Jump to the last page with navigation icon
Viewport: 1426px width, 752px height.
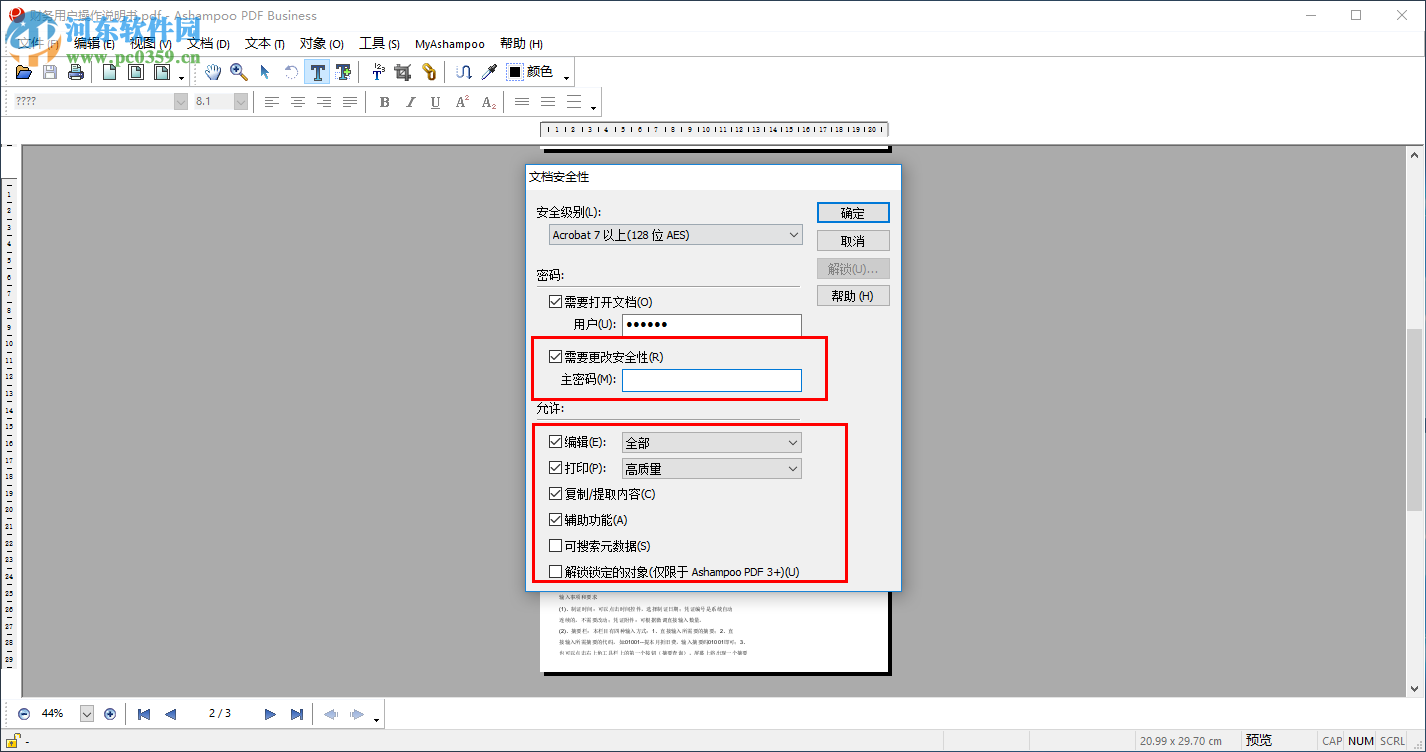(x=297, y=713)
